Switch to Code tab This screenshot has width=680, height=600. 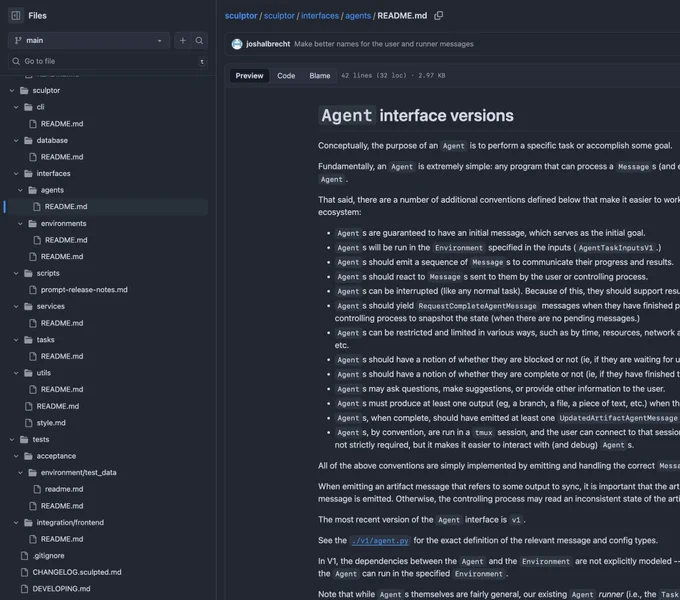286,75
